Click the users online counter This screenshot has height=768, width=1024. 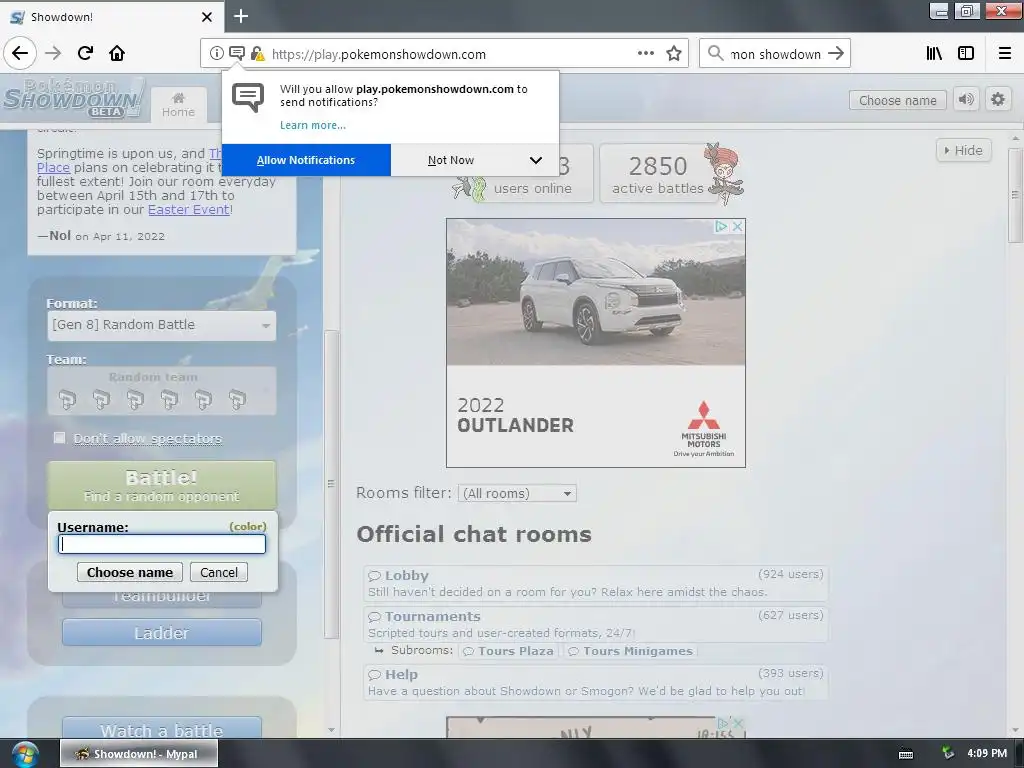tap(532, 174)
